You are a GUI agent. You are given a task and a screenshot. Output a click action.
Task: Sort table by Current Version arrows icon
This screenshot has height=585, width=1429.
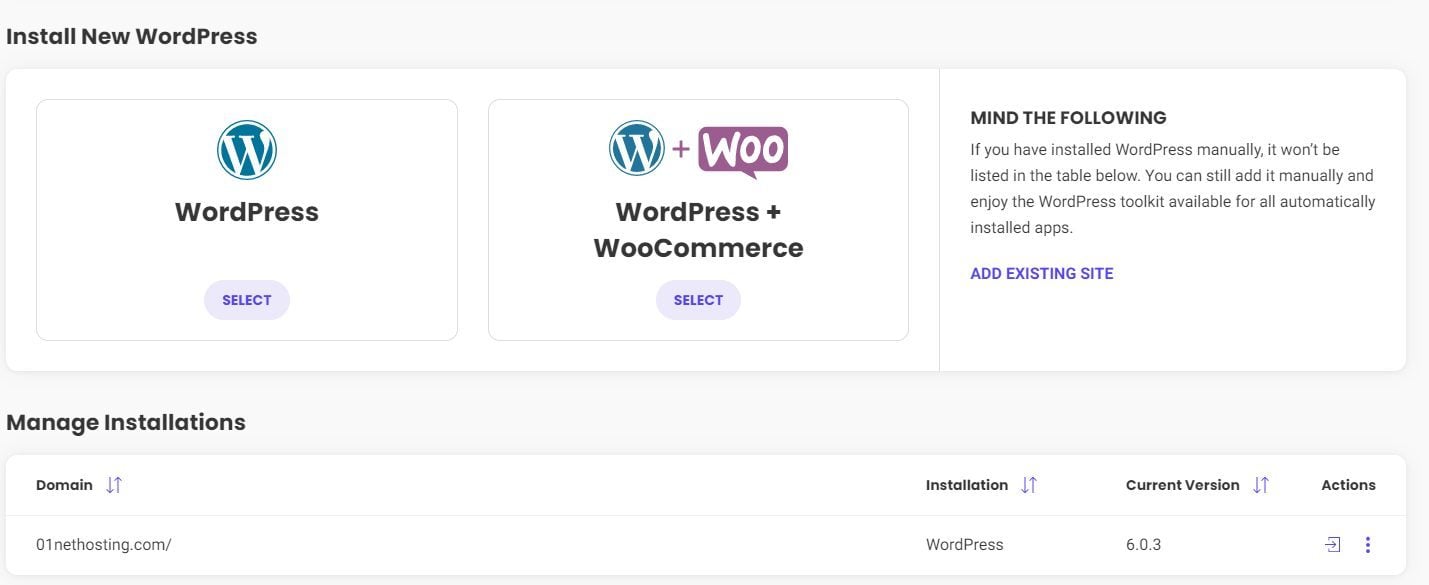(x=1261, y=485)
